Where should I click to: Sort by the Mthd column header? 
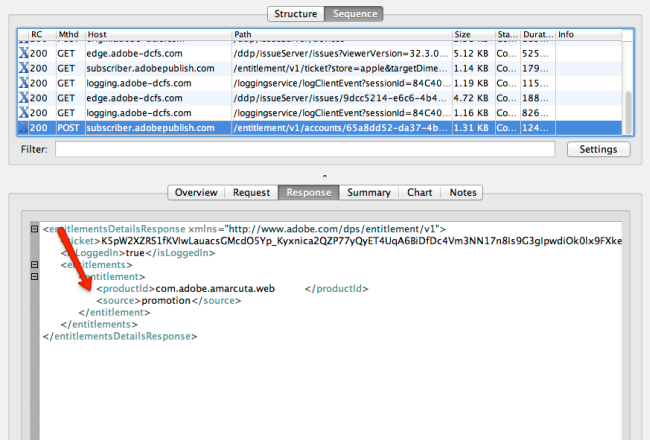(68, 34)
